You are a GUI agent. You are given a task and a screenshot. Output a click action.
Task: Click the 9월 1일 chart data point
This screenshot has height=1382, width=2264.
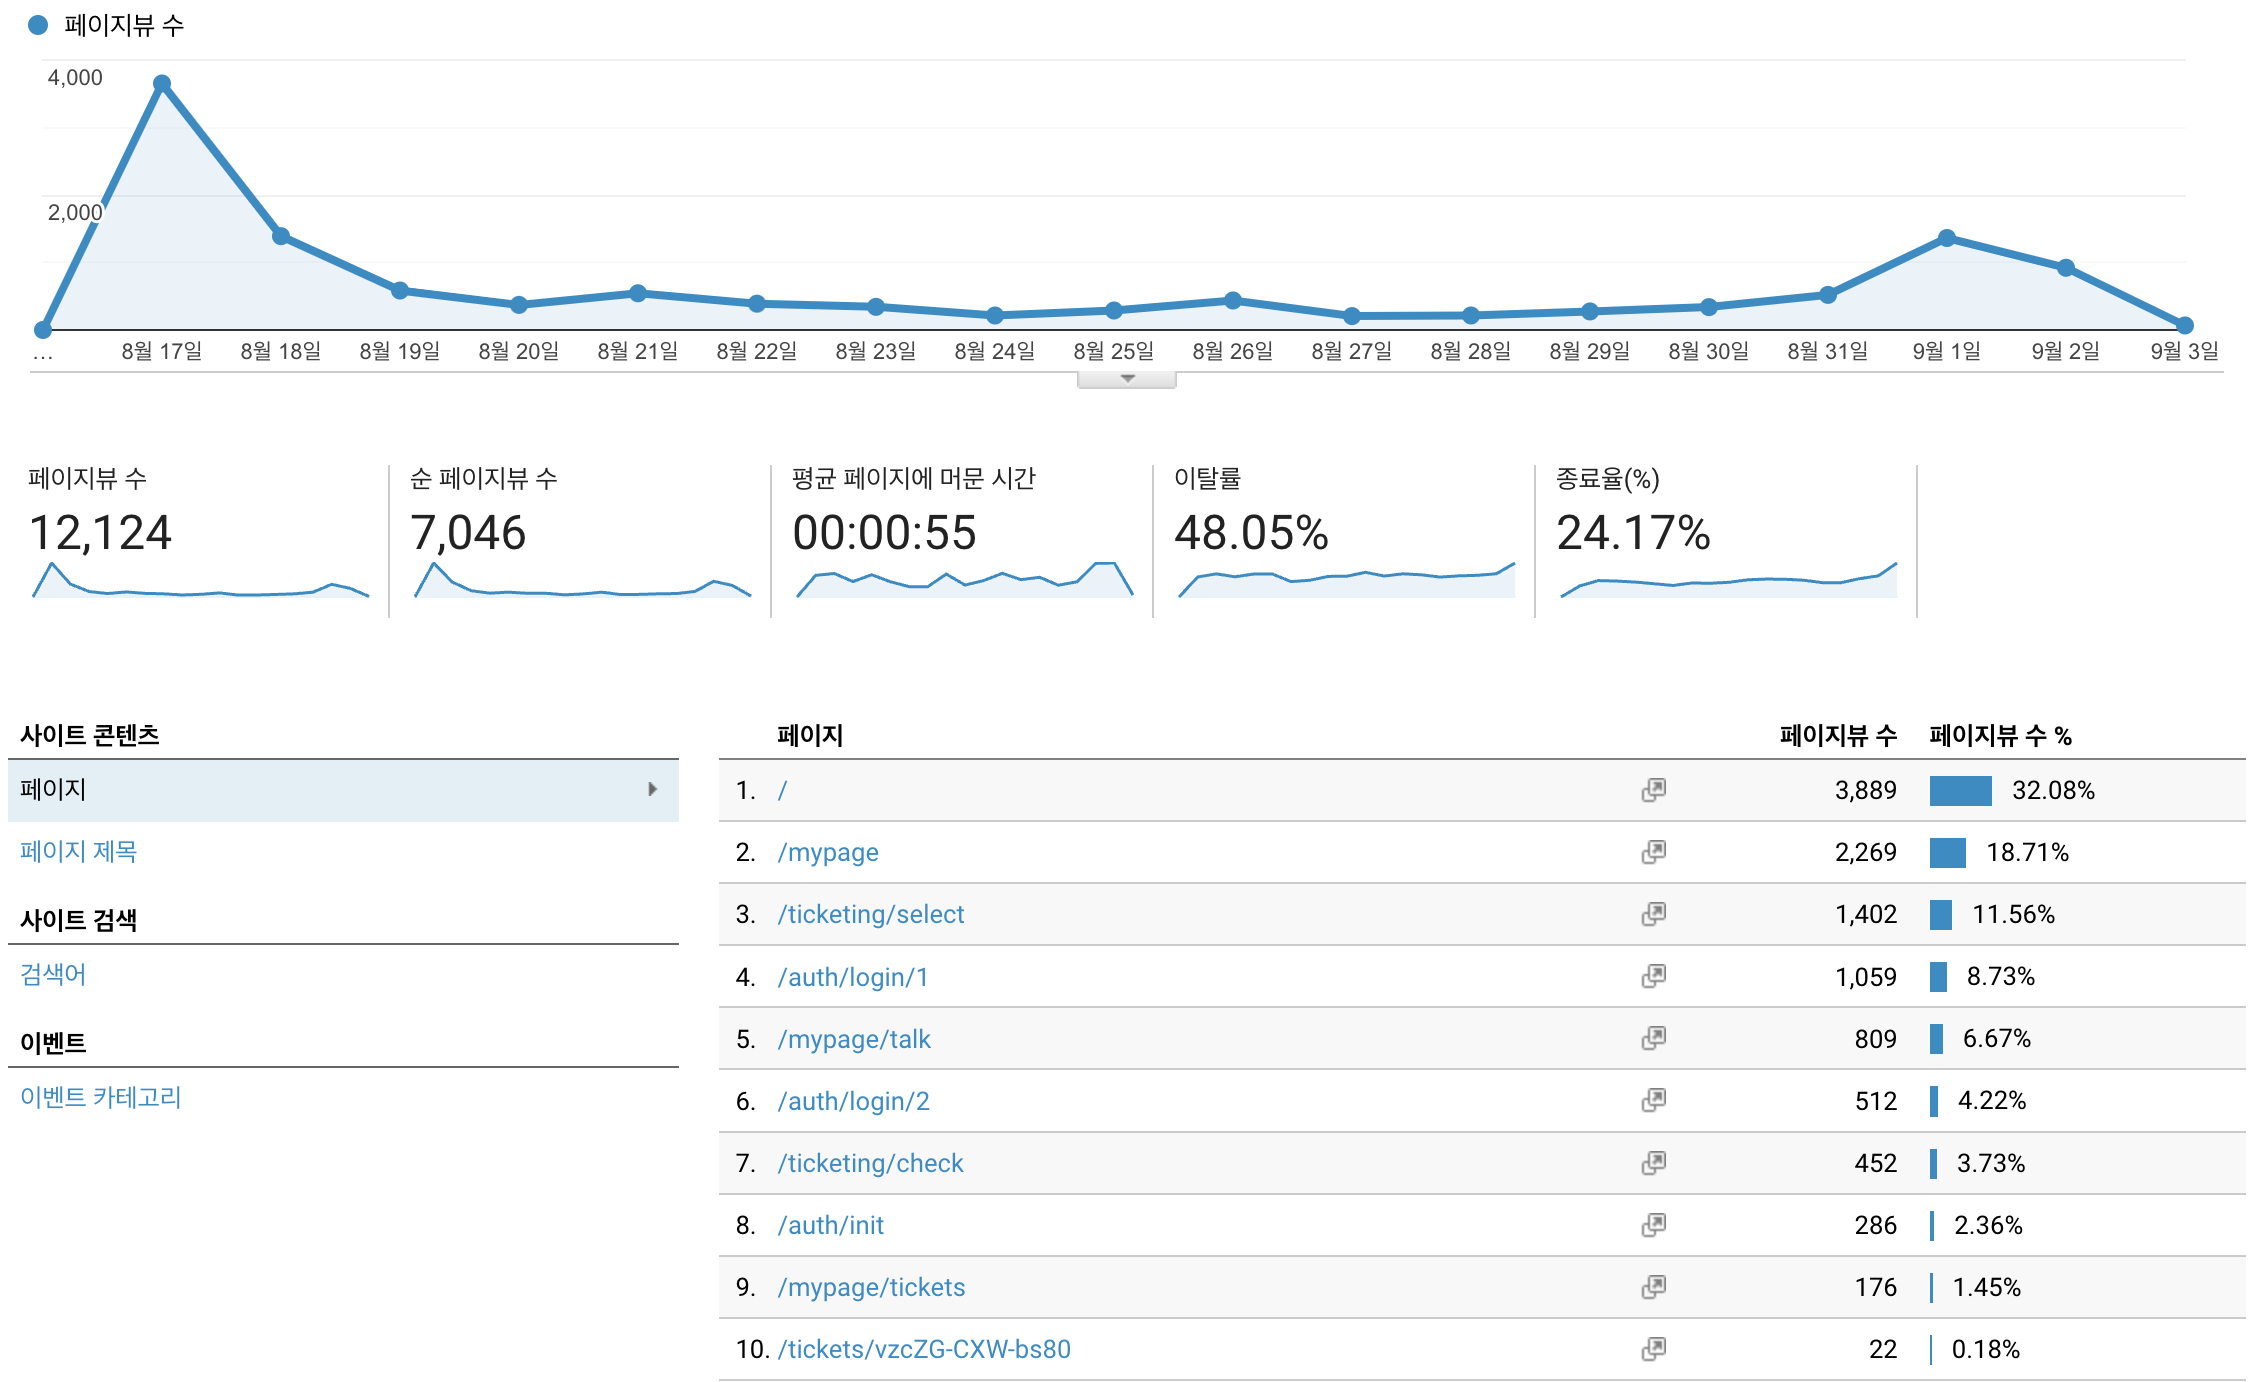click(x=1946, y=238)
